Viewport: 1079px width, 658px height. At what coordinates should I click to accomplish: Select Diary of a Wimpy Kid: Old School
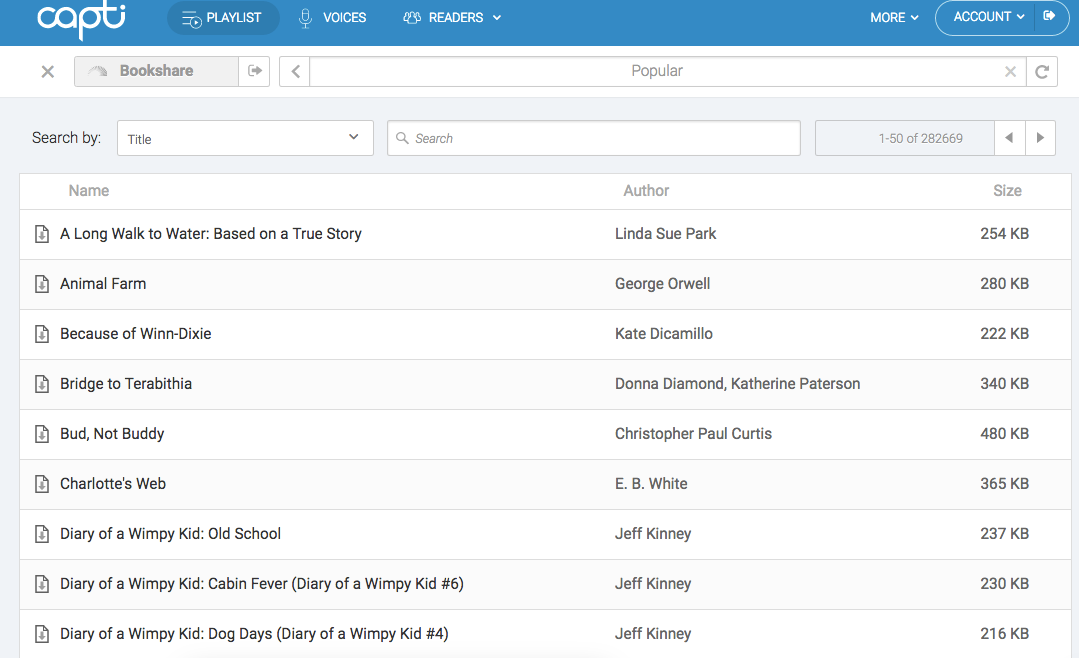pos(171,534)
